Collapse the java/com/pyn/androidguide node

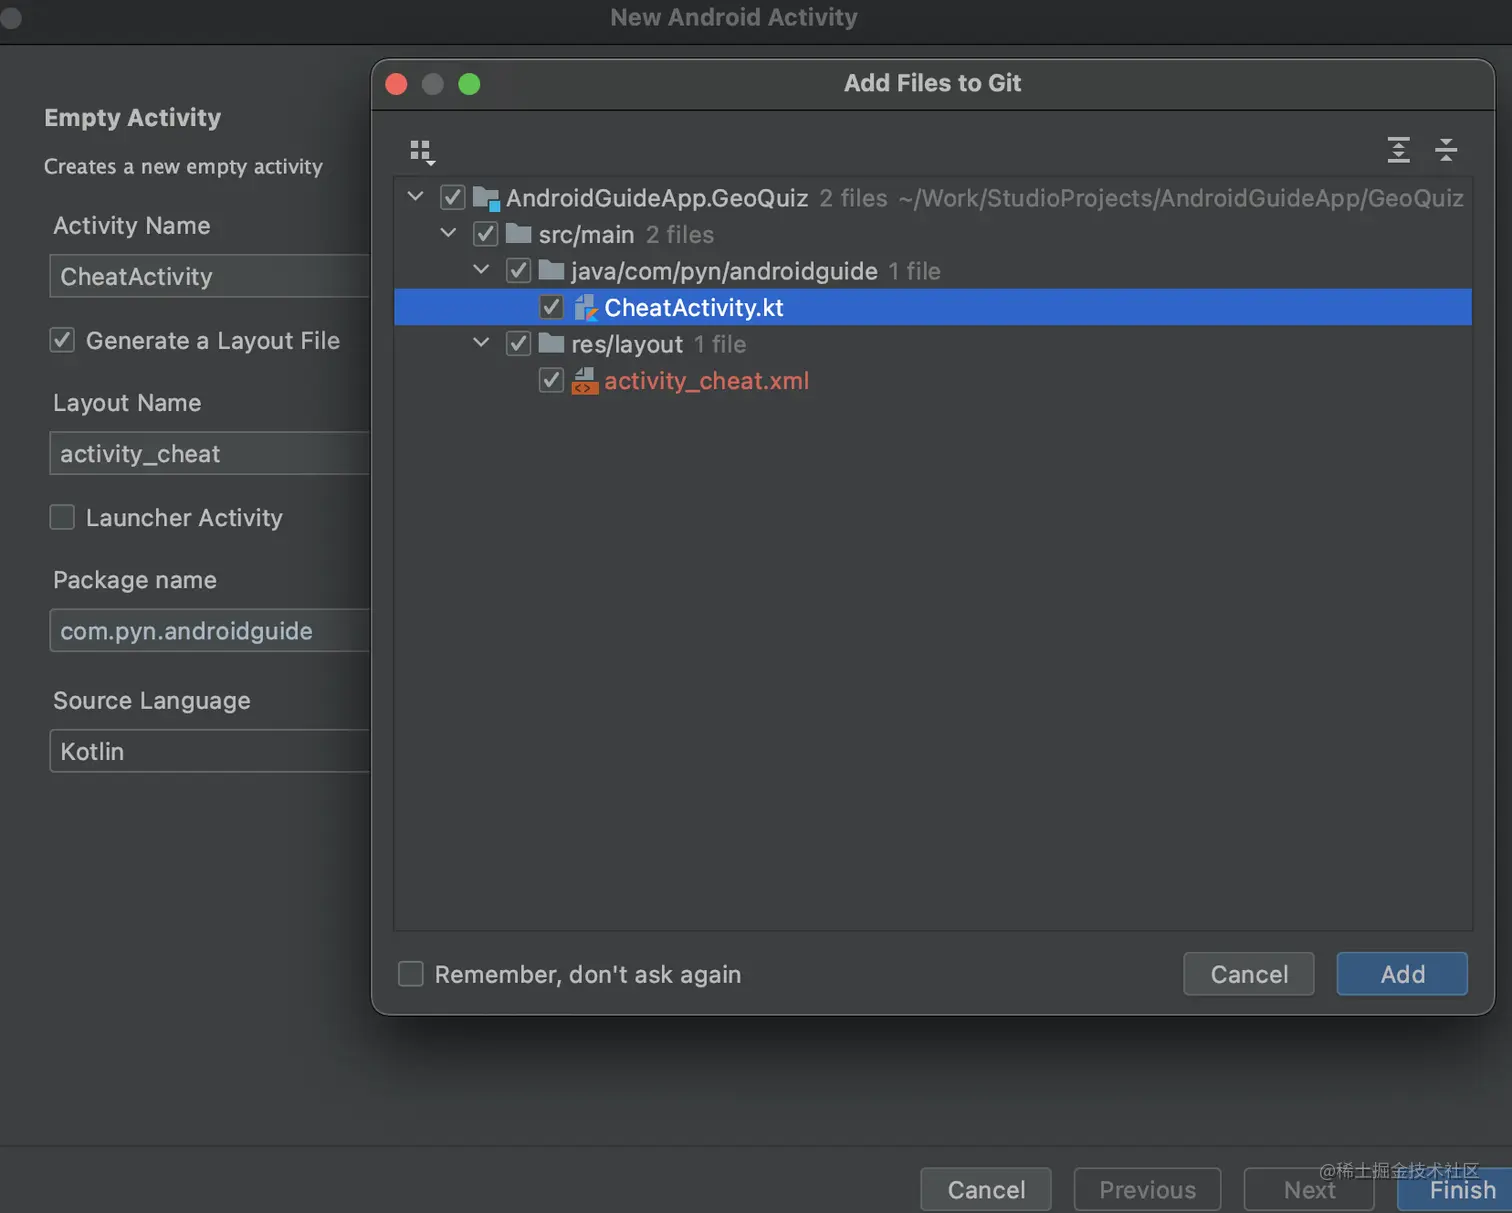click(482, 270)
